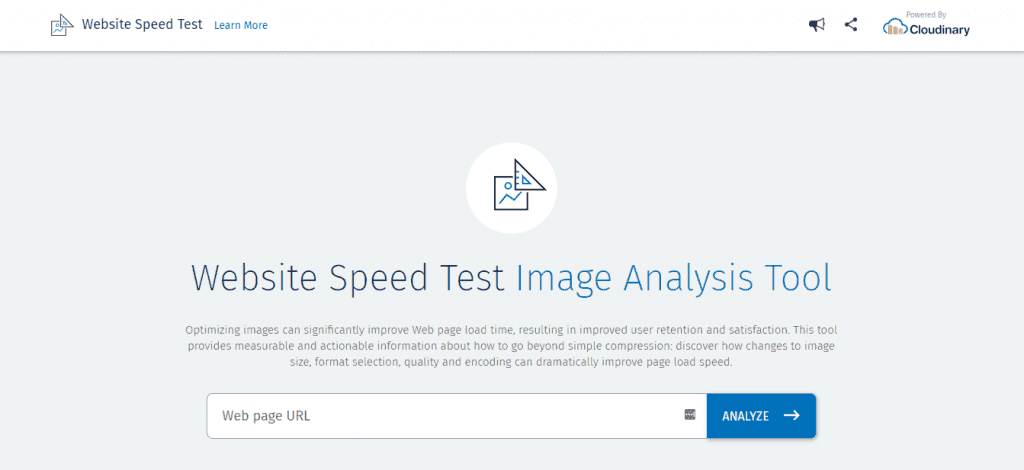Click the 'Web page URL' placeholder text
The width and height of the screenshot is (1024, 470).
[266, 416]
